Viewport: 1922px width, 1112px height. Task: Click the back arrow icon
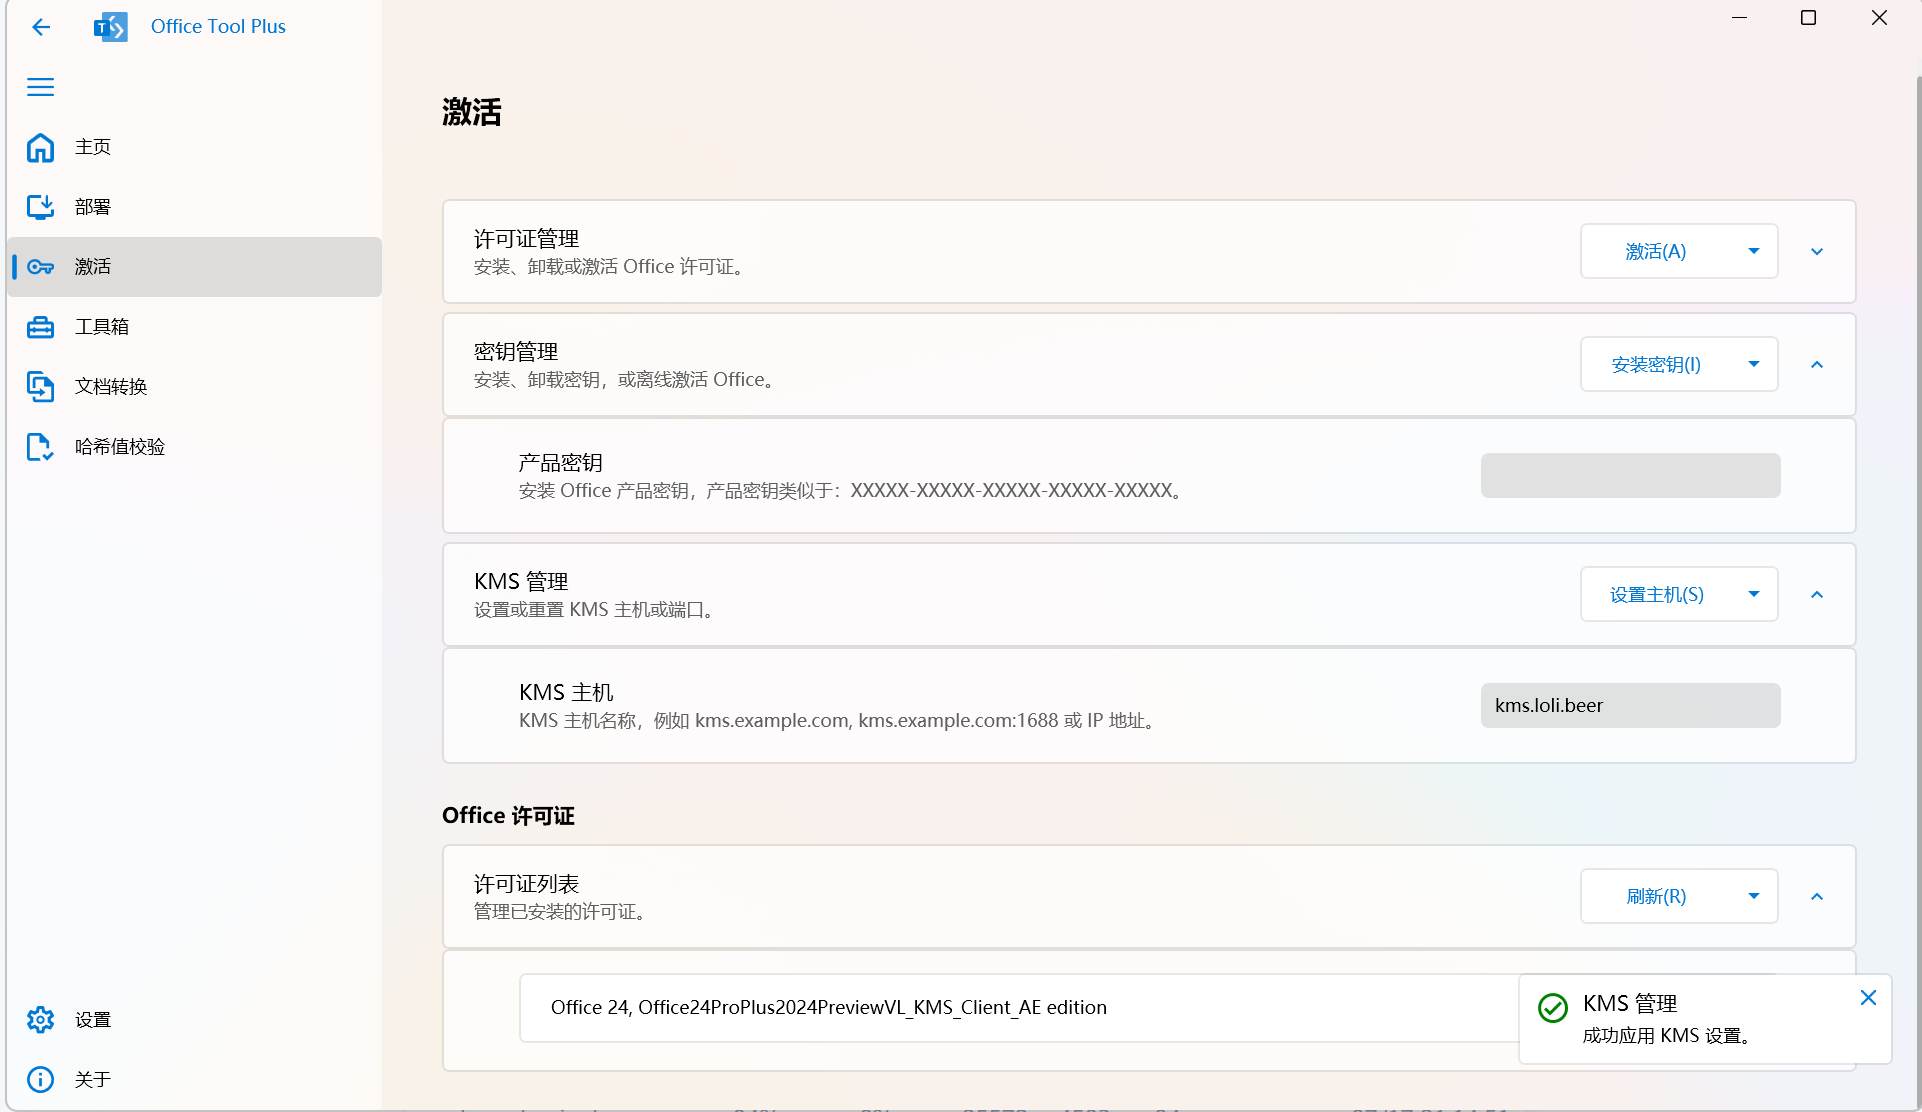pos(41,27)
